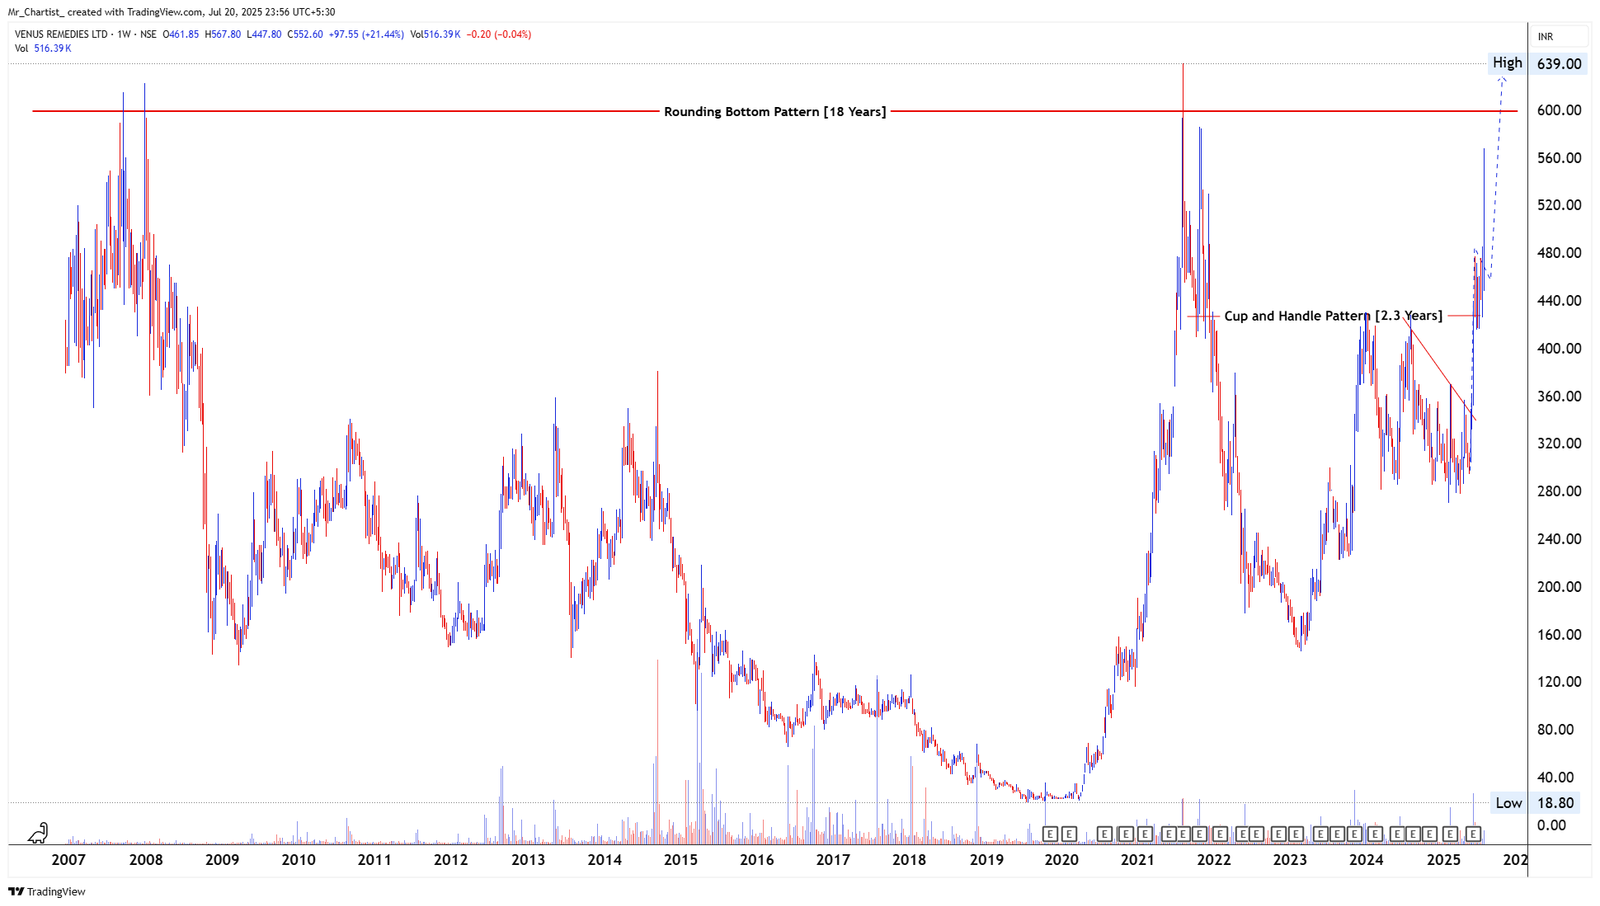Click the first E earnings icon under 2020

(1052, 831)
